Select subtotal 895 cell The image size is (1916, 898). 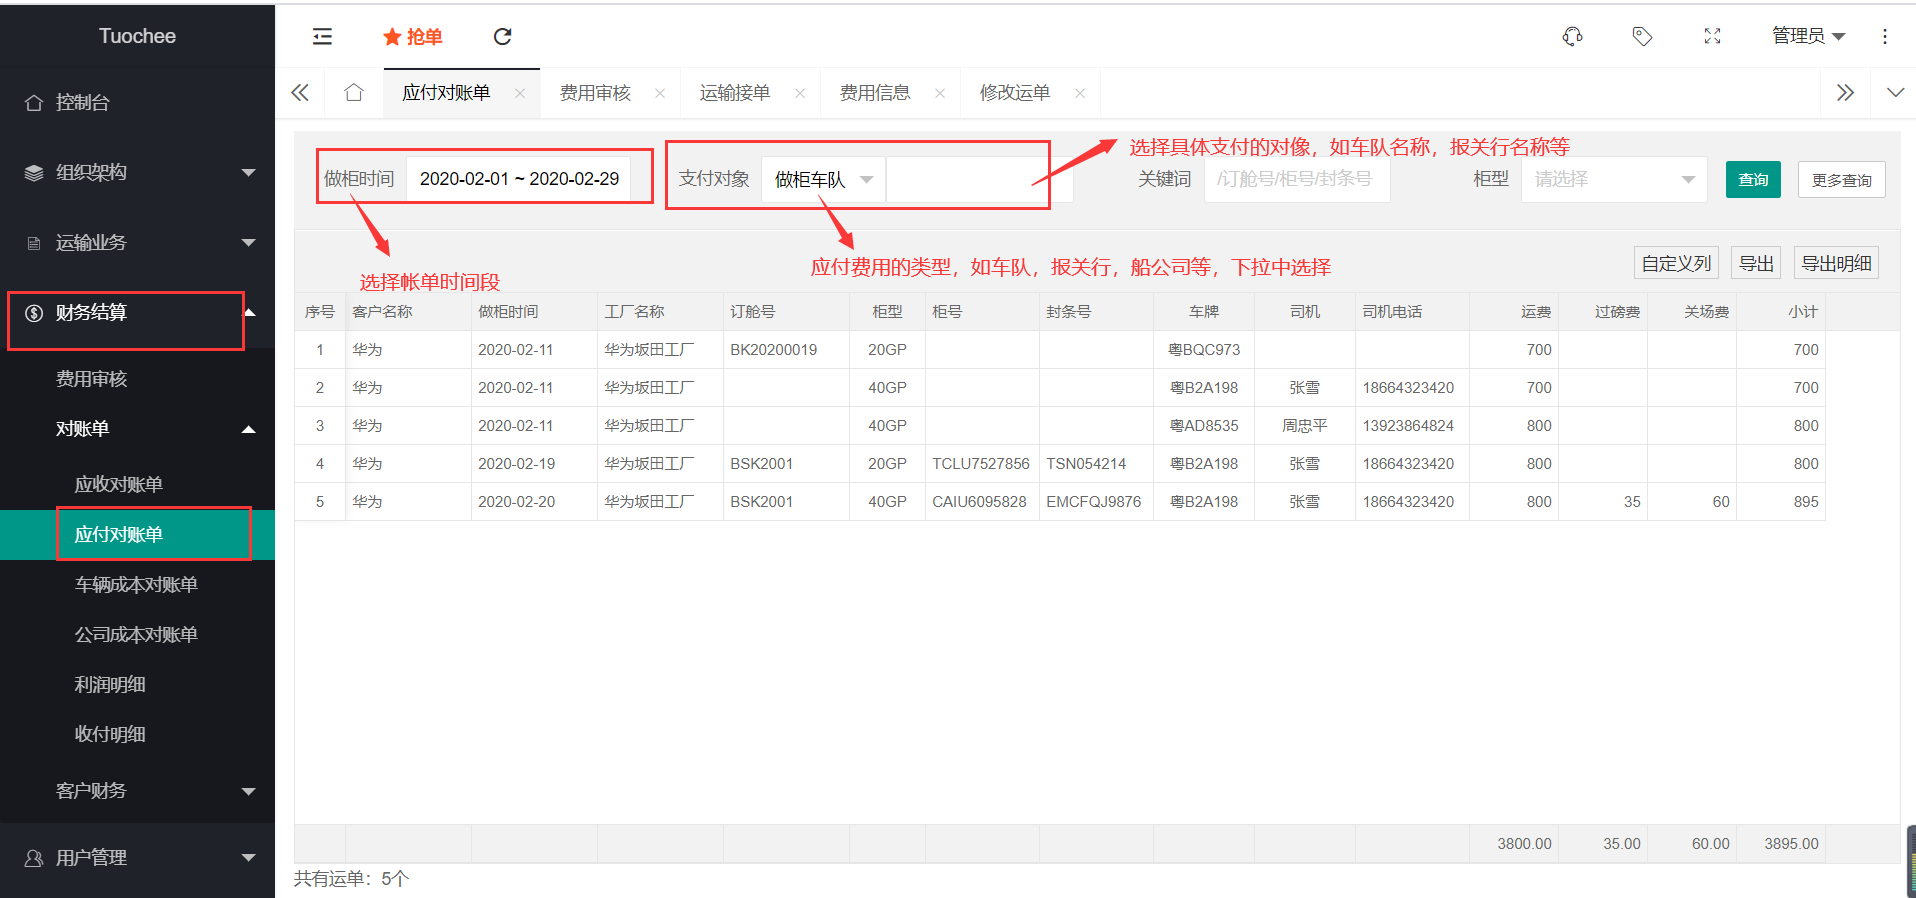pos(1781,502)
